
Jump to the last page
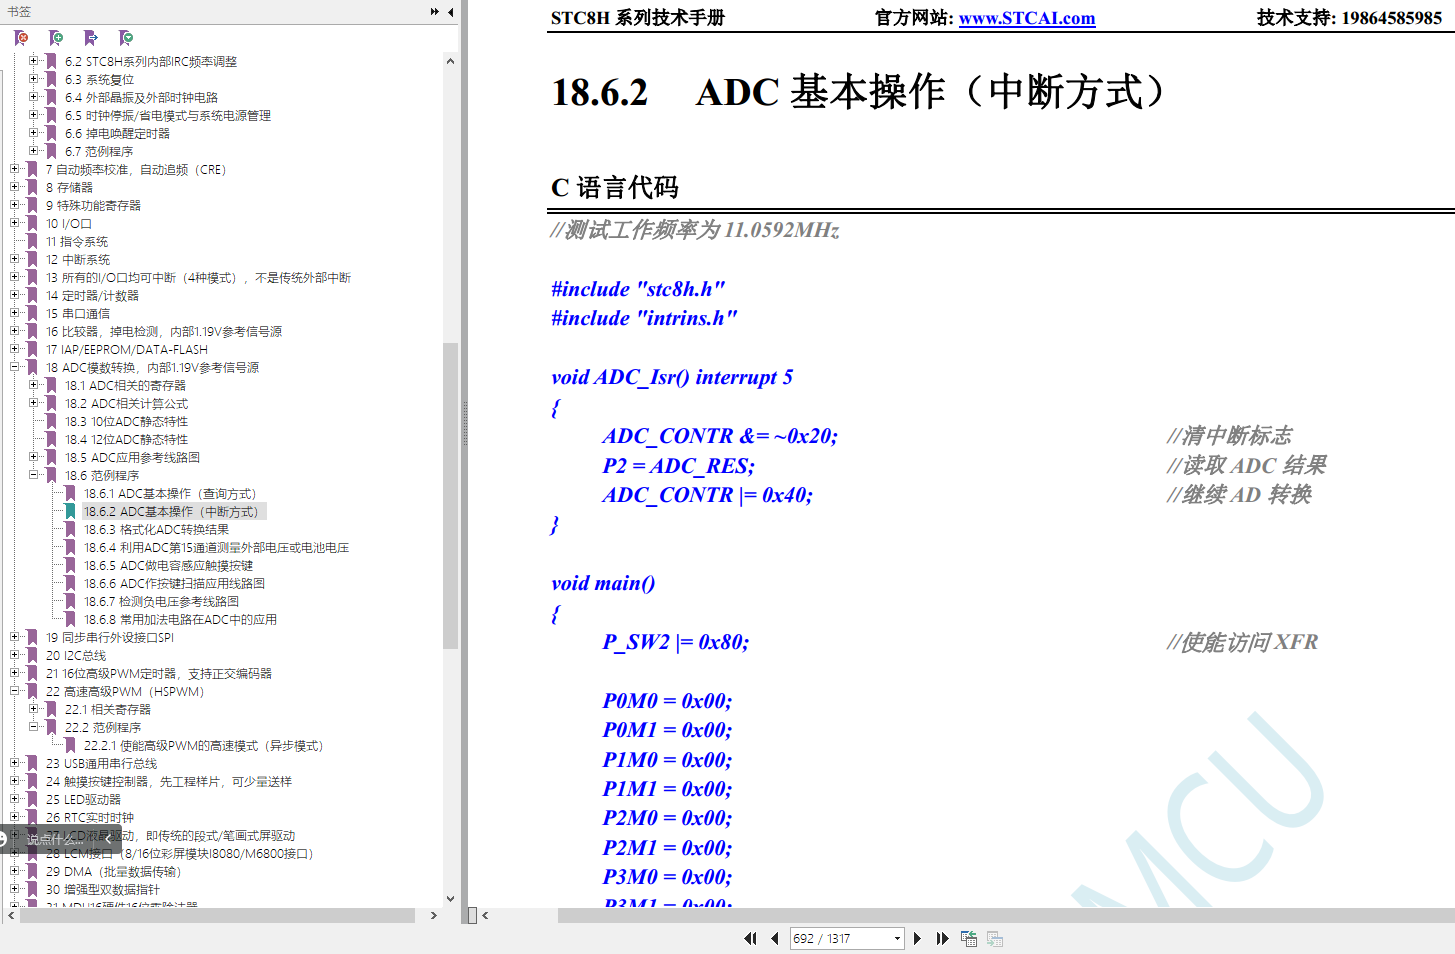click(x=942, y=938)
